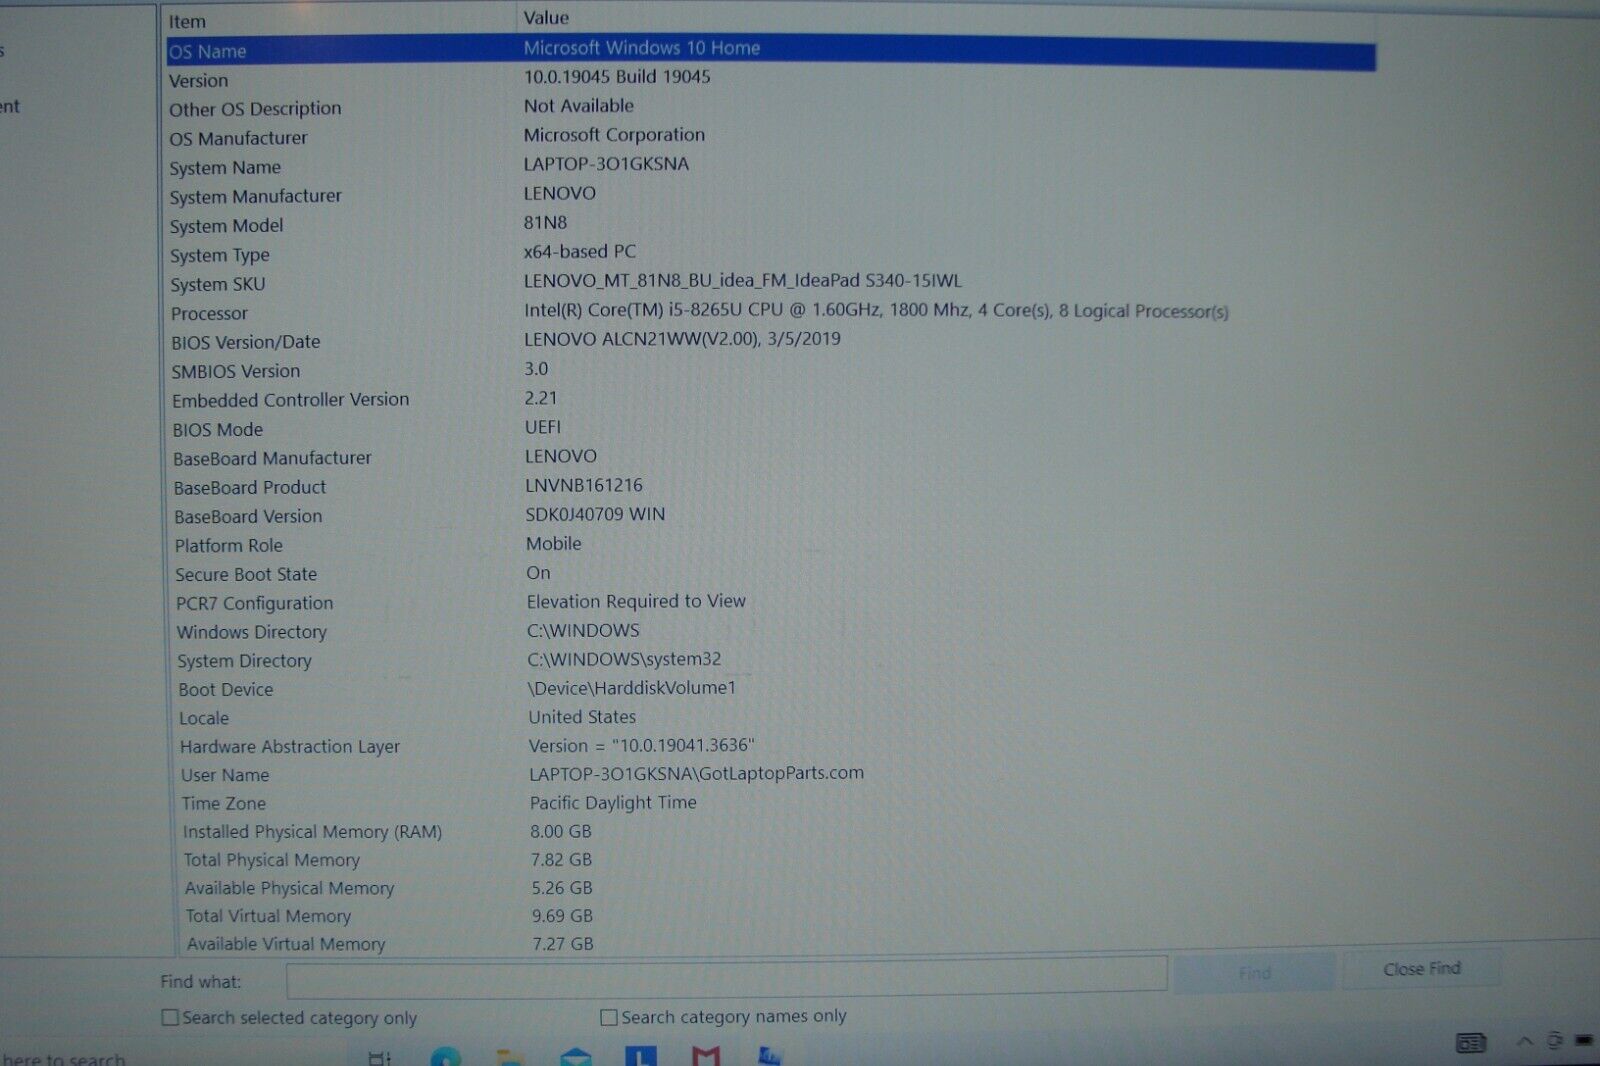This screenshot has width=1600, height=1066.
Task: Click the Value column header
Action: pos(946,18)
